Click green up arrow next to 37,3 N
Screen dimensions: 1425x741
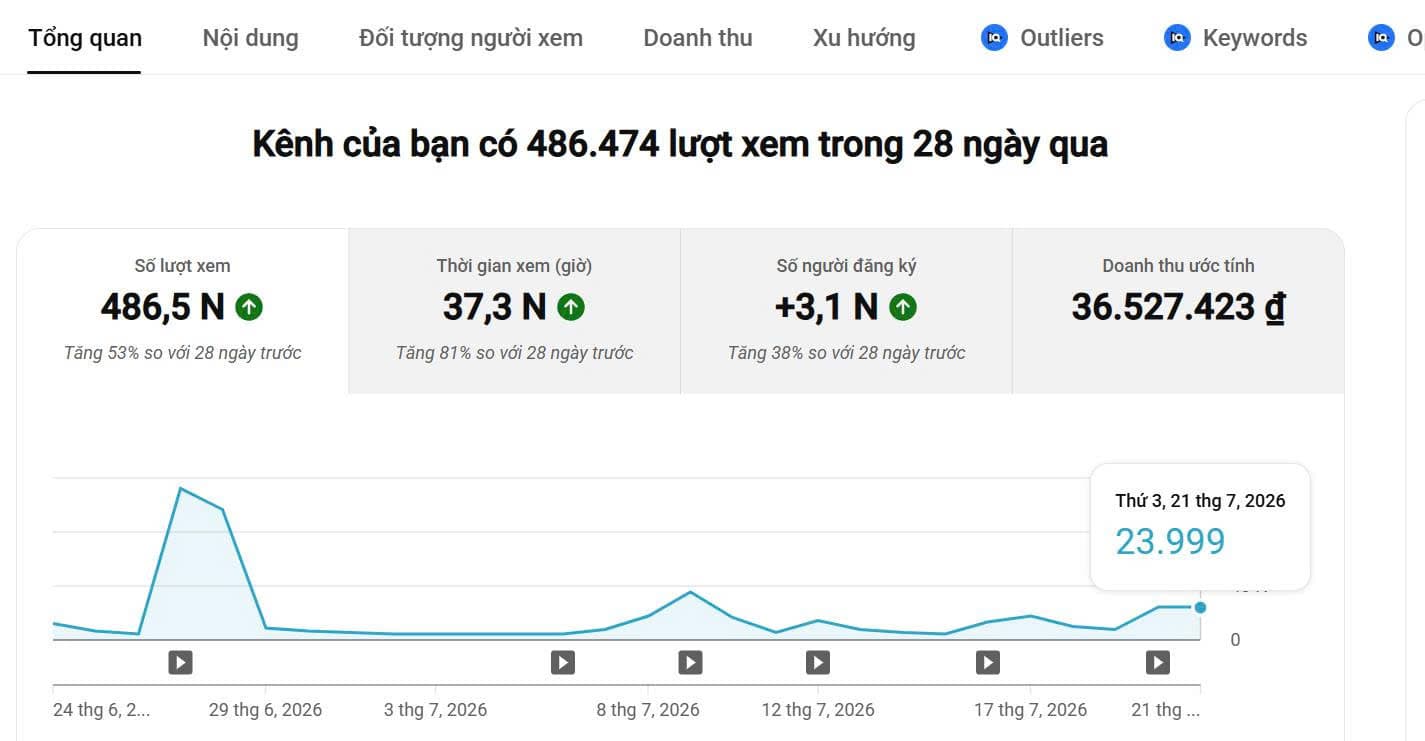click(x=571, y=307)
